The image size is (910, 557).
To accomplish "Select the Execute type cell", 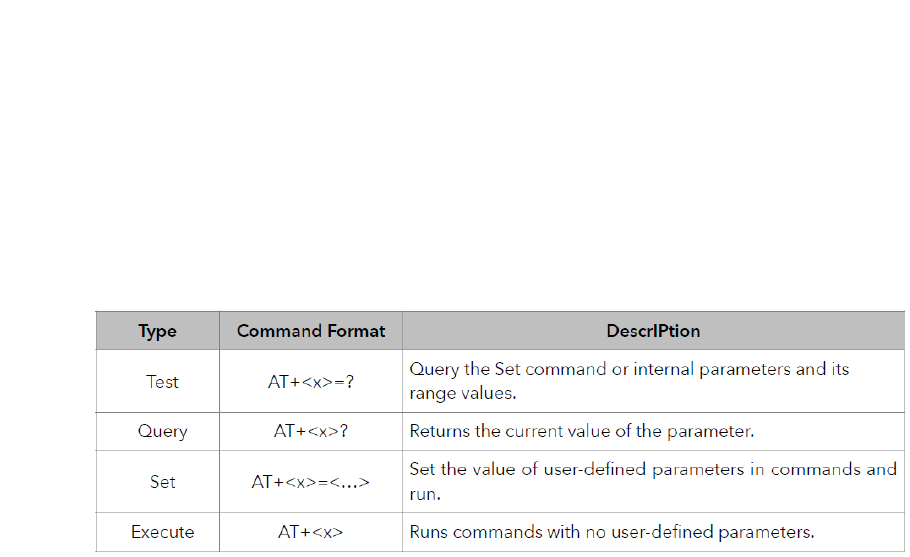I will click(162, 531).
